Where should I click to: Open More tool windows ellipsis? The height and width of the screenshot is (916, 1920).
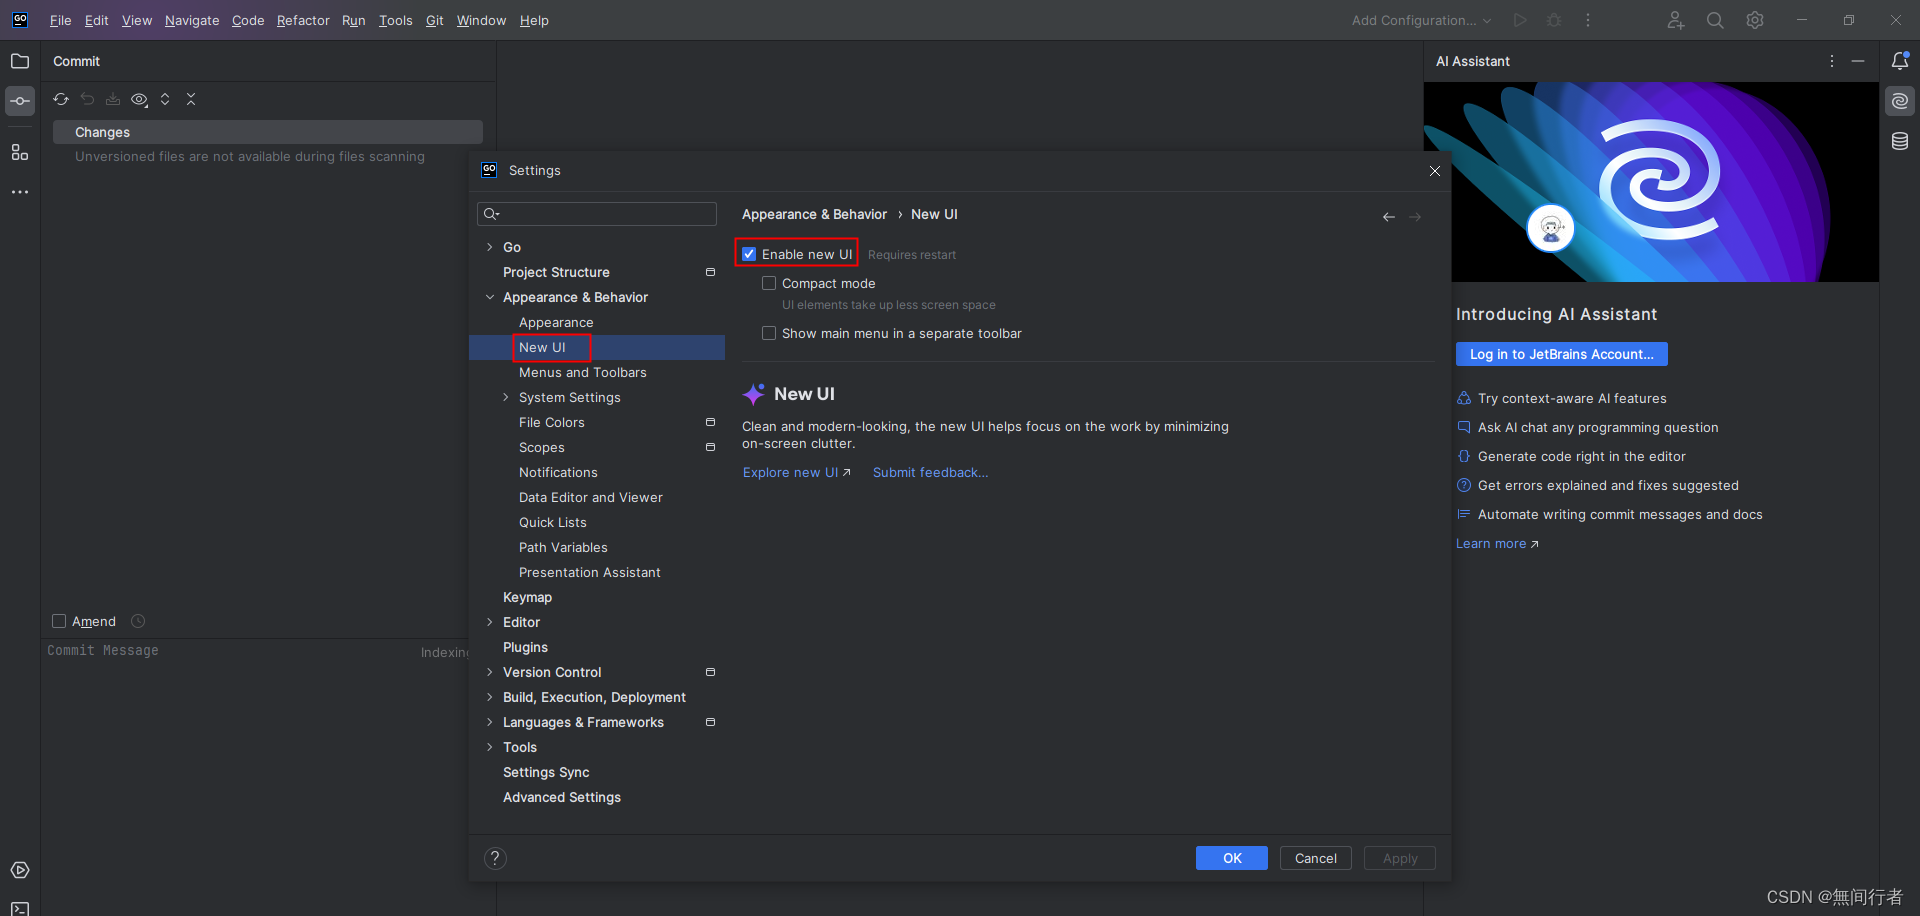(x=20, y=191)
